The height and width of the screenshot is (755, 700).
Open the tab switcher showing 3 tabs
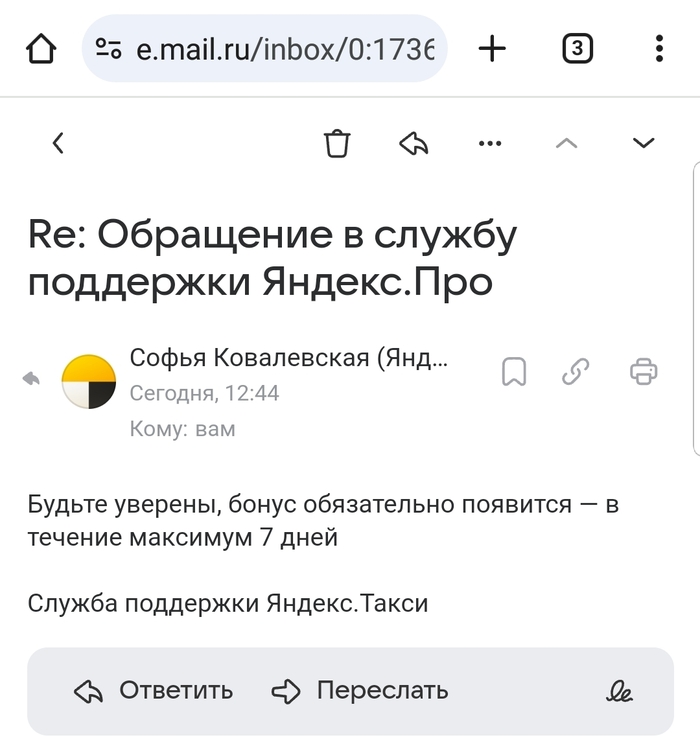pyautogui.click(x=577, y=48)
